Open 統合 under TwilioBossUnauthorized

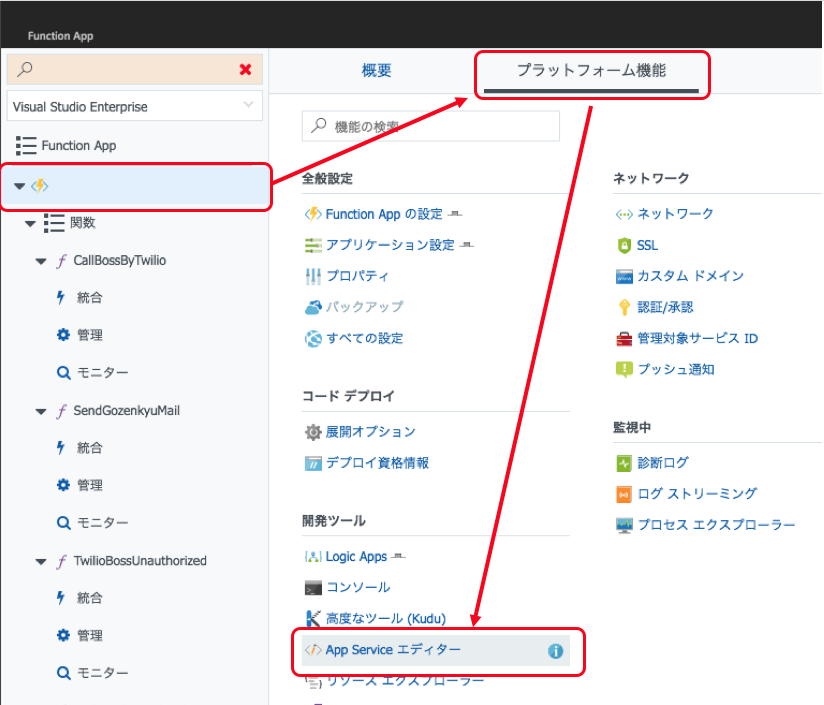(x=89, y=598)
